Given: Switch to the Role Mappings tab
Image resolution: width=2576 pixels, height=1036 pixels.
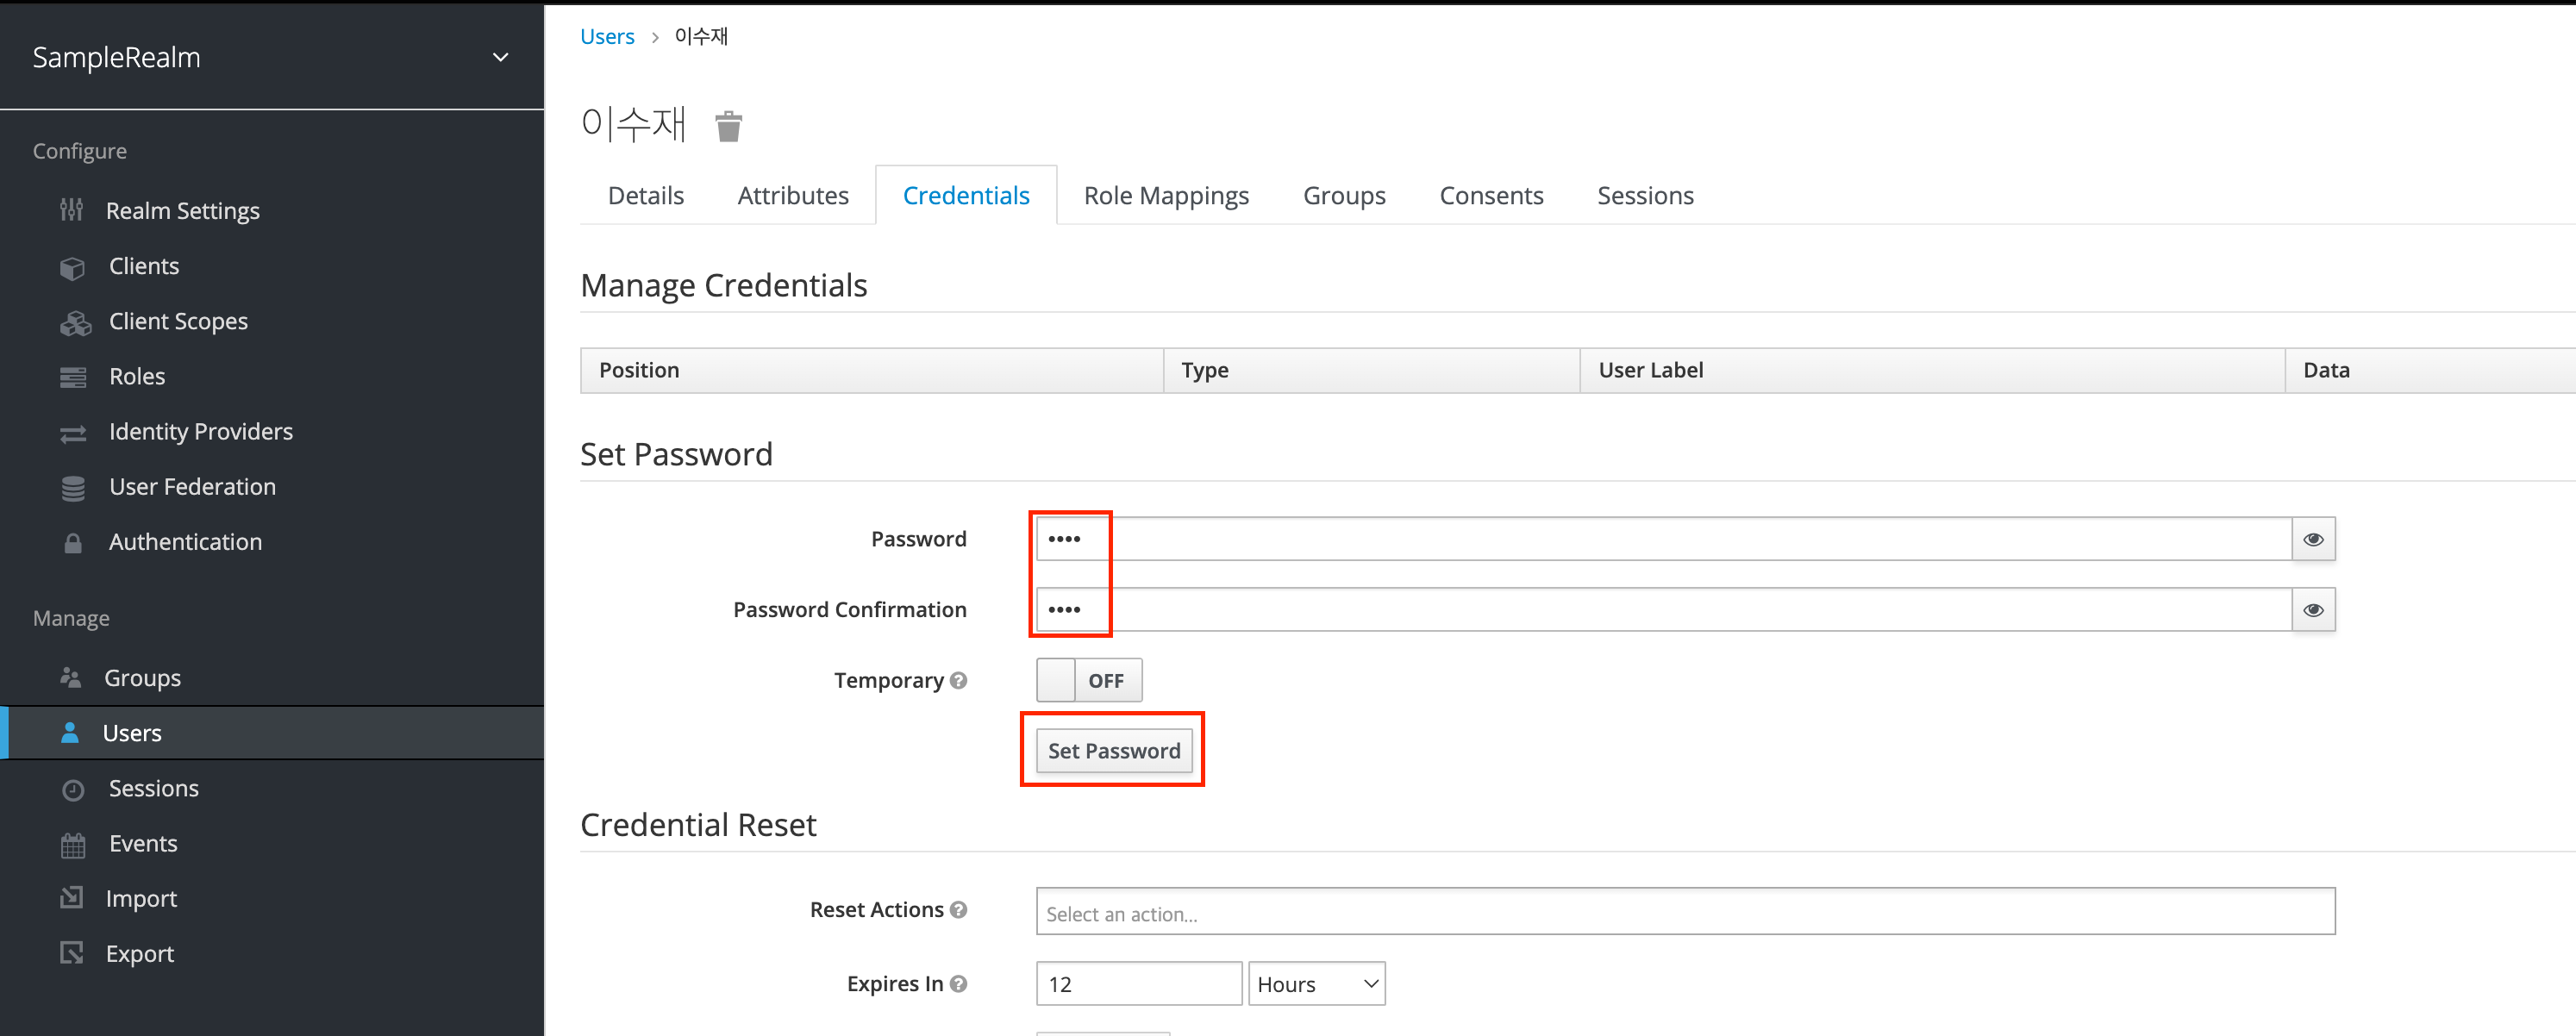Looking at the screenshot, I should (x=1165, y=196).
